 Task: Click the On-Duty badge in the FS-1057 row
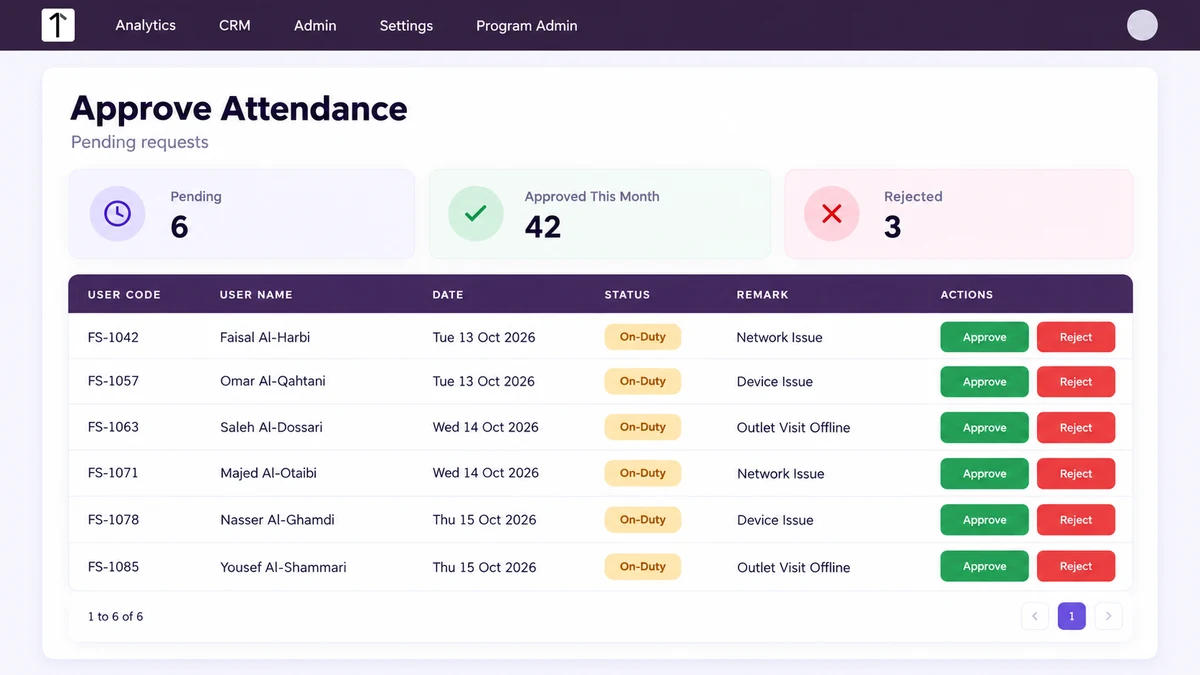pyautogui.click(x=642, y=381)
